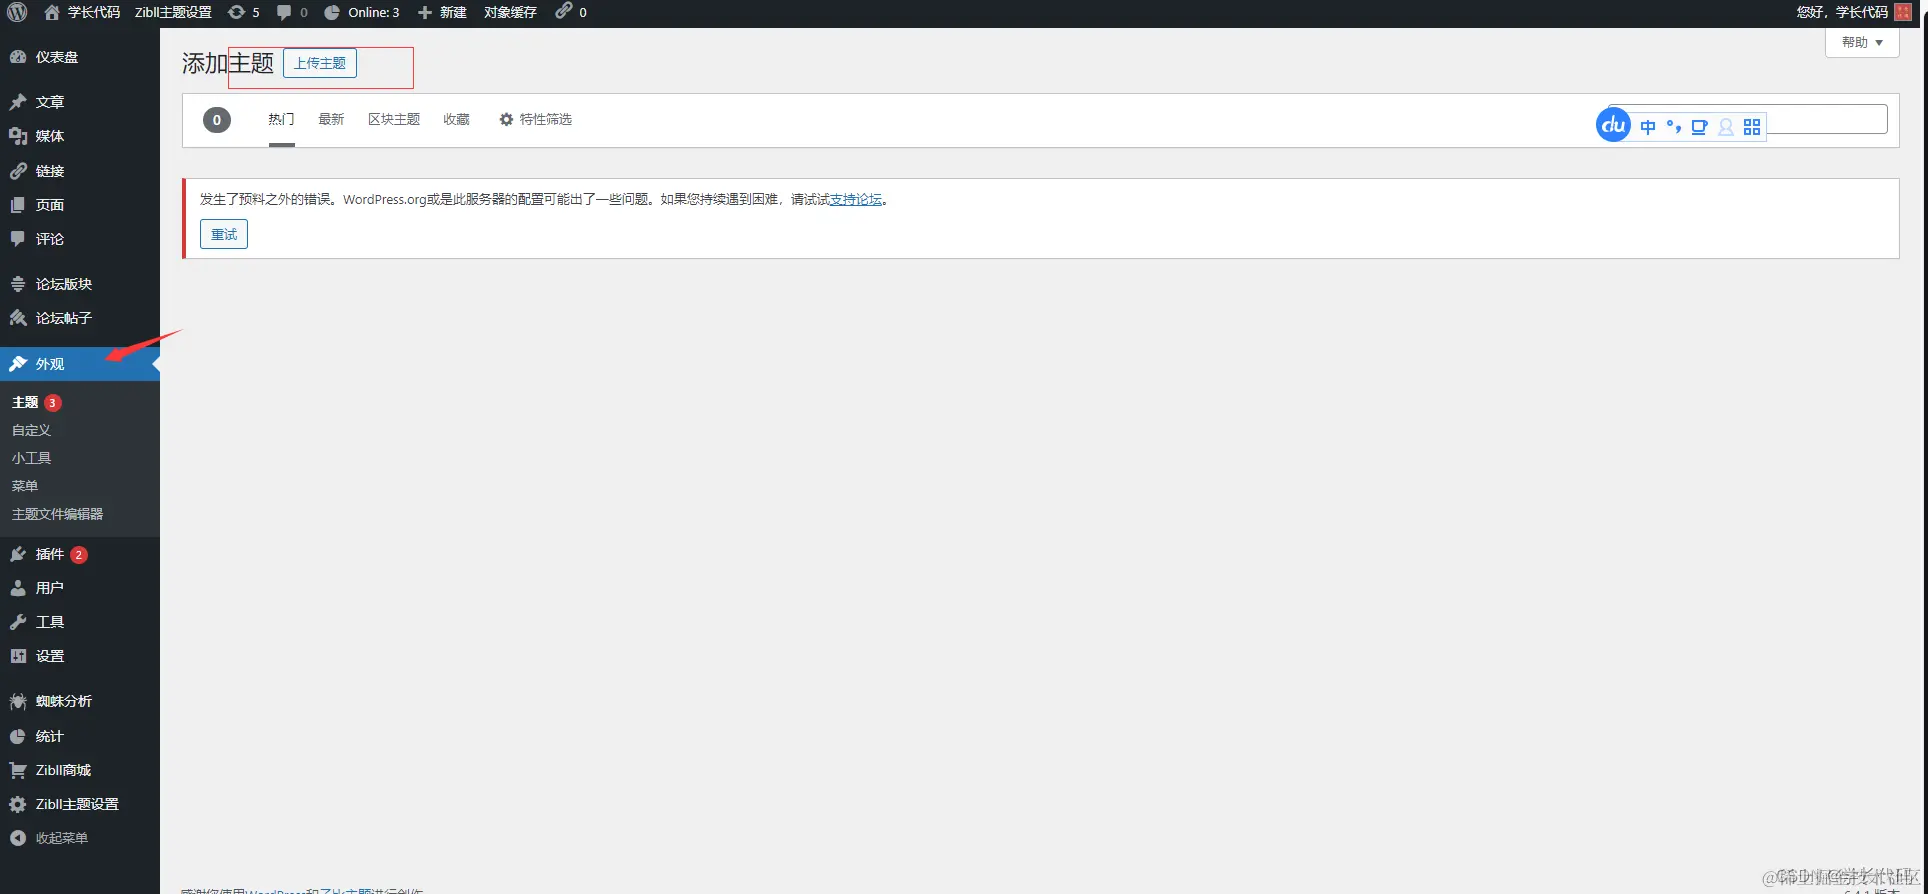1928x894 pixels.
Task: Open 论坛版块 forum sections in sidebar
Action: point(80,284)
